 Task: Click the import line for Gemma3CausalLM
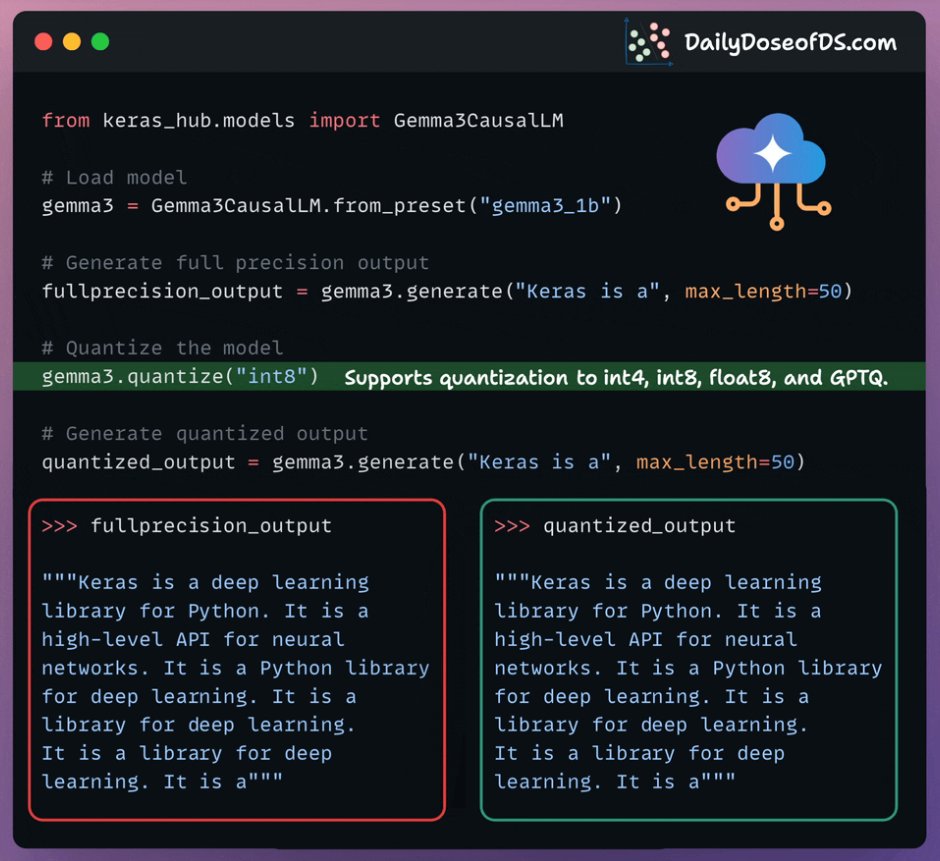303,121
